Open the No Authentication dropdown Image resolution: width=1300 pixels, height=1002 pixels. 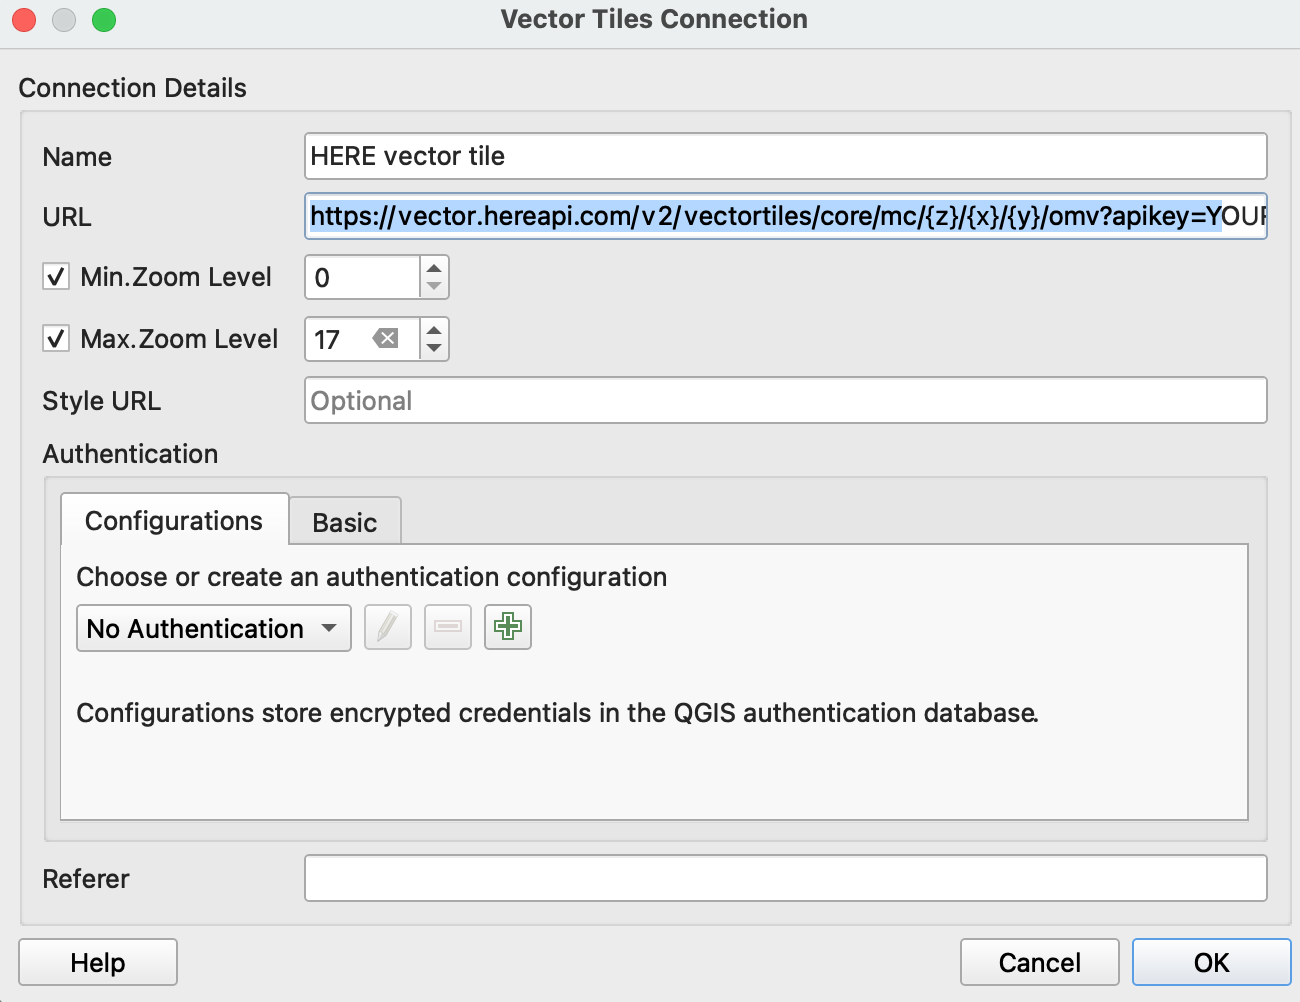point(214,628)
